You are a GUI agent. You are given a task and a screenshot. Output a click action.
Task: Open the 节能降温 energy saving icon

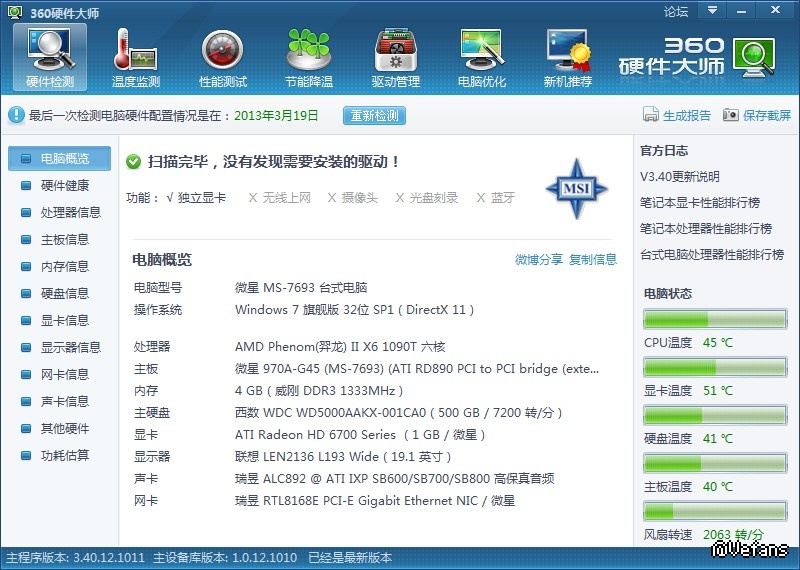pos(309,57)
